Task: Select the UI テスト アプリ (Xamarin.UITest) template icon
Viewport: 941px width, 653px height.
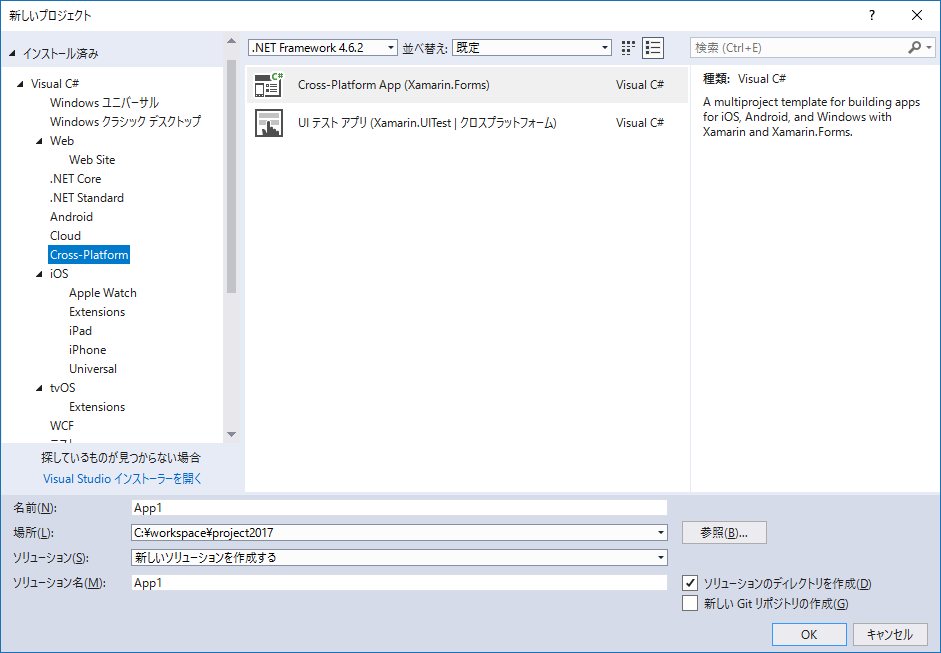Action: 269,123
